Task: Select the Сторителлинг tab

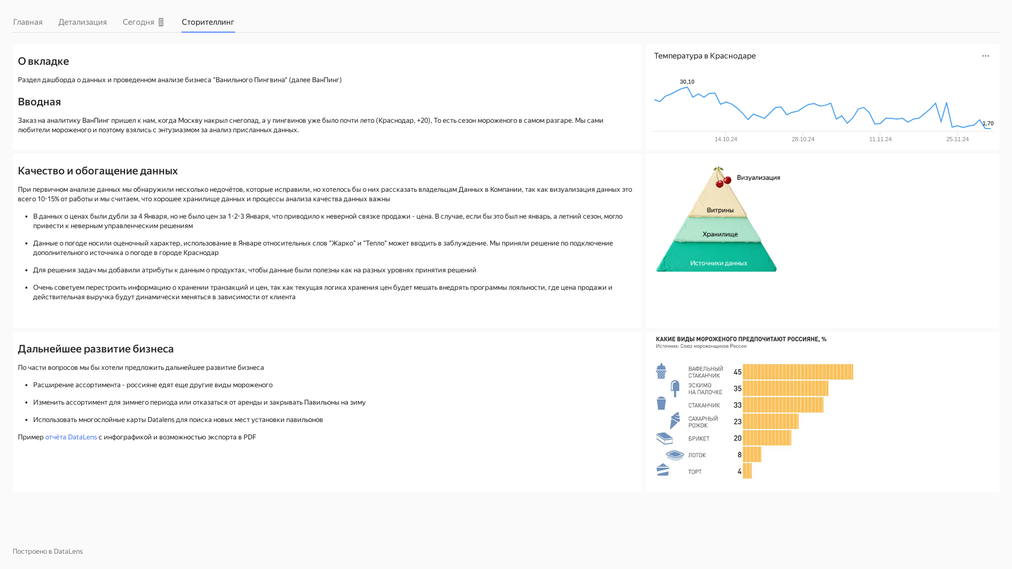Action: pyautogui.click(x=208, y=22)
